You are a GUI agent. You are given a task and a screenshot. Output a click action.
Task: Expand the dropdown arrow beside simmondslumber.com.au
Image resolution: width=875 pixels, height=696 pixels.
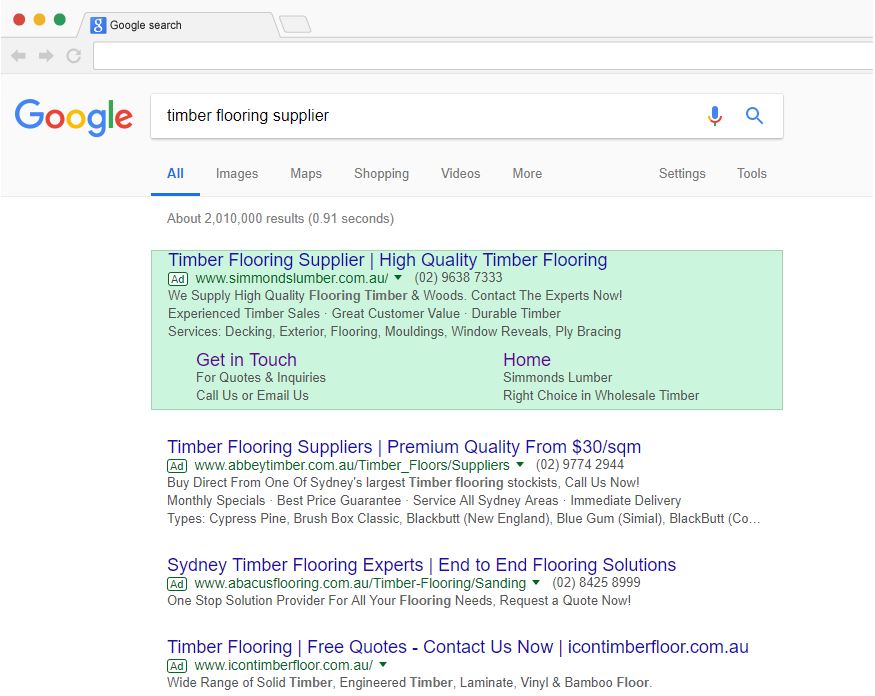coord(398,277)
